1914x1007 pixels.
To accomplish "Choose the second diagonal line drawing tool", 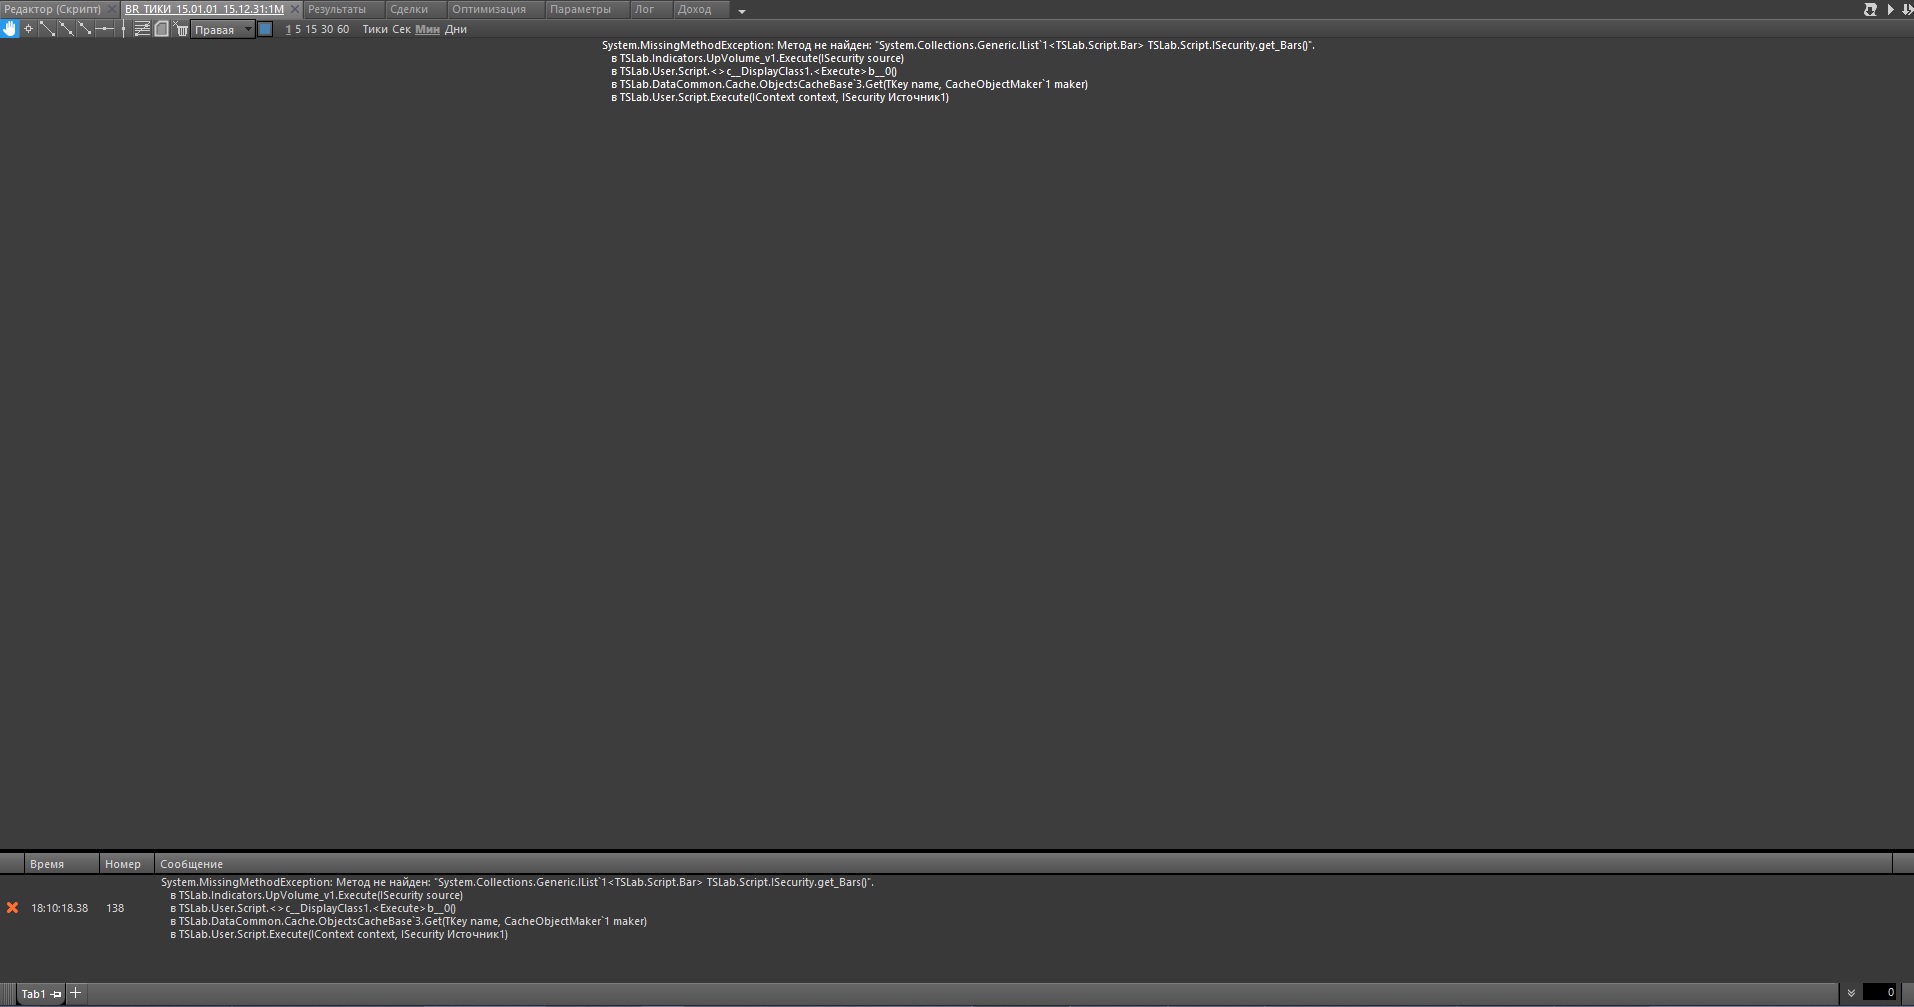I will 66,29.
